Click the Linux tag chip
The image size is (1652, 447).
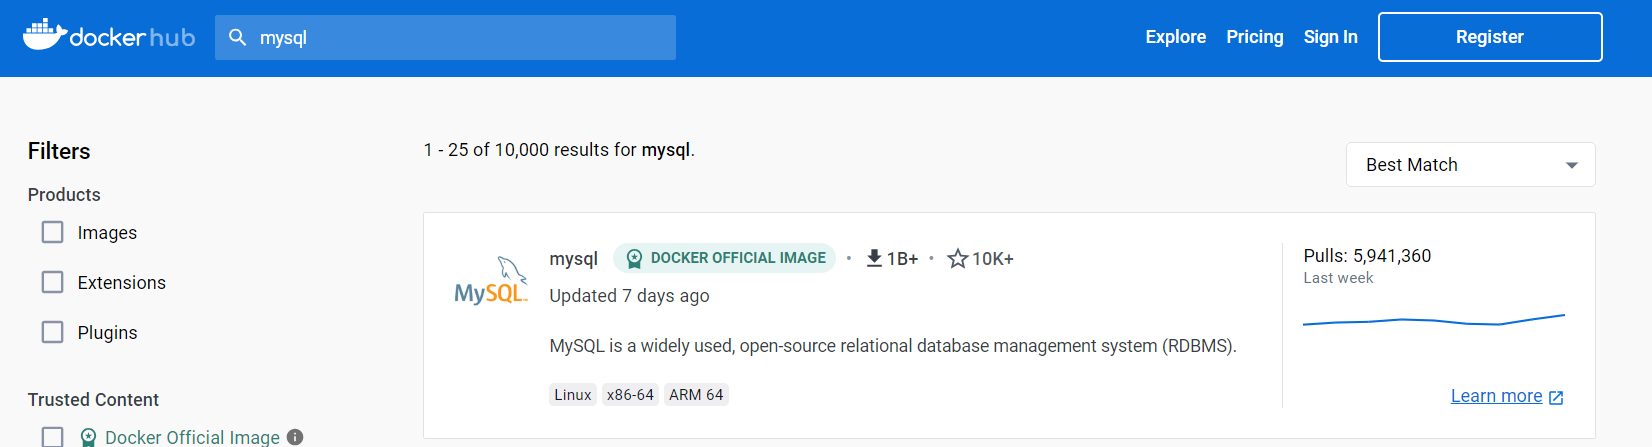573,394
